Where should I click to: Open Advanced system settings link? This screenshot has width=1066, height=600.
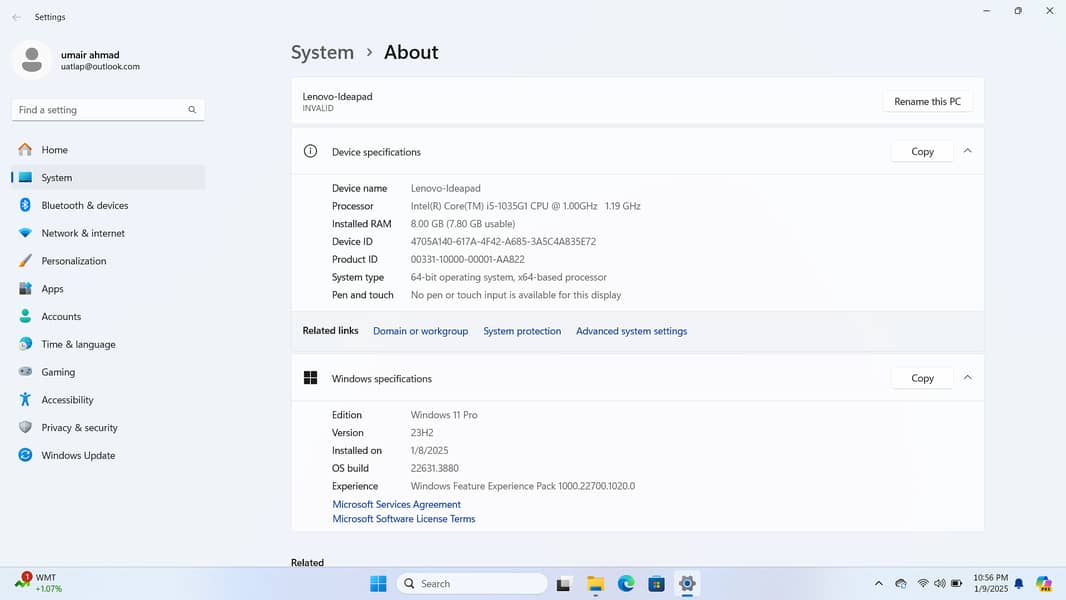click(631, 331)
